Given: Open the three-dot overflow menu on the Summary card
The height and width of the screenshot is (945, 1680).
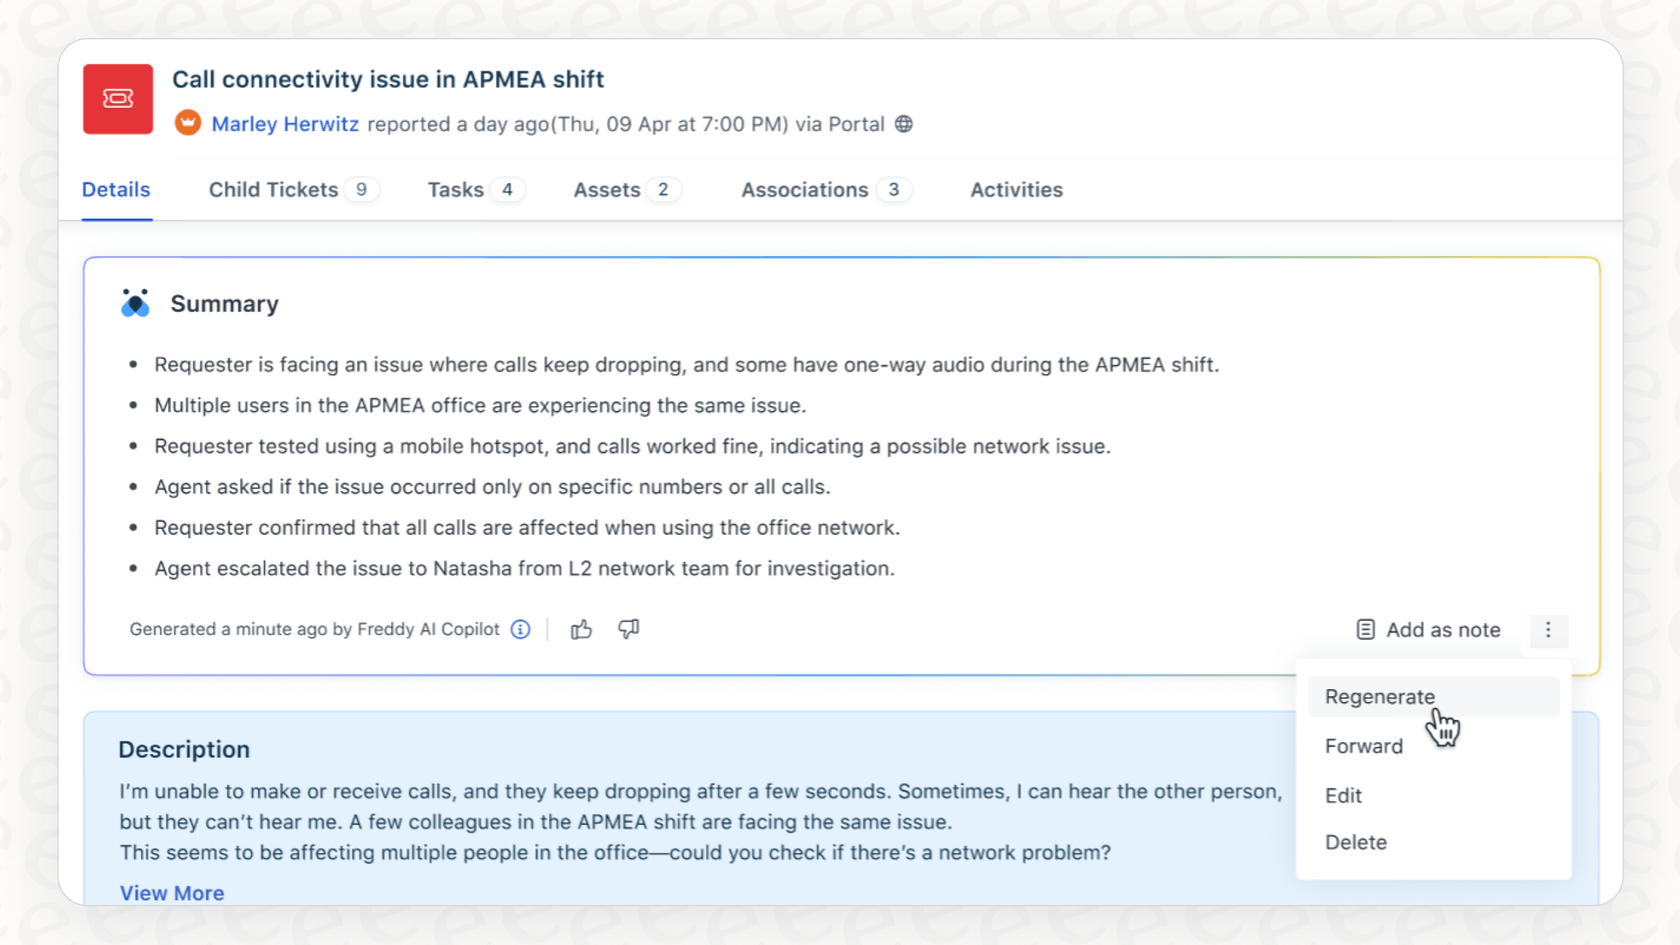Looking at the screenshot, I should (x=1548, y=630).
